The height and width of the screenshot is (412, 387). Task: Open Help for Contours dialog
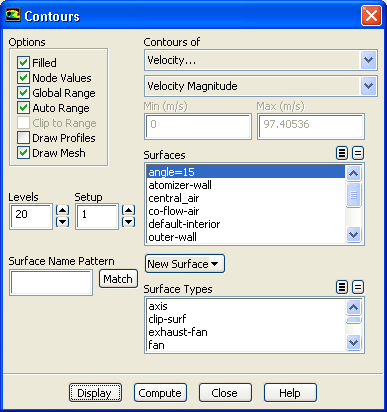(290, 393)
